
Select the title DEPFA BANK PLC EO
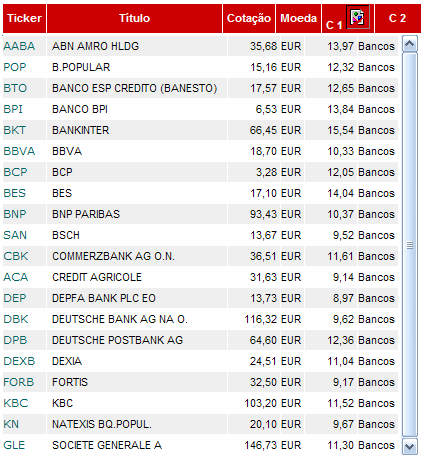[x=104, y=298]
